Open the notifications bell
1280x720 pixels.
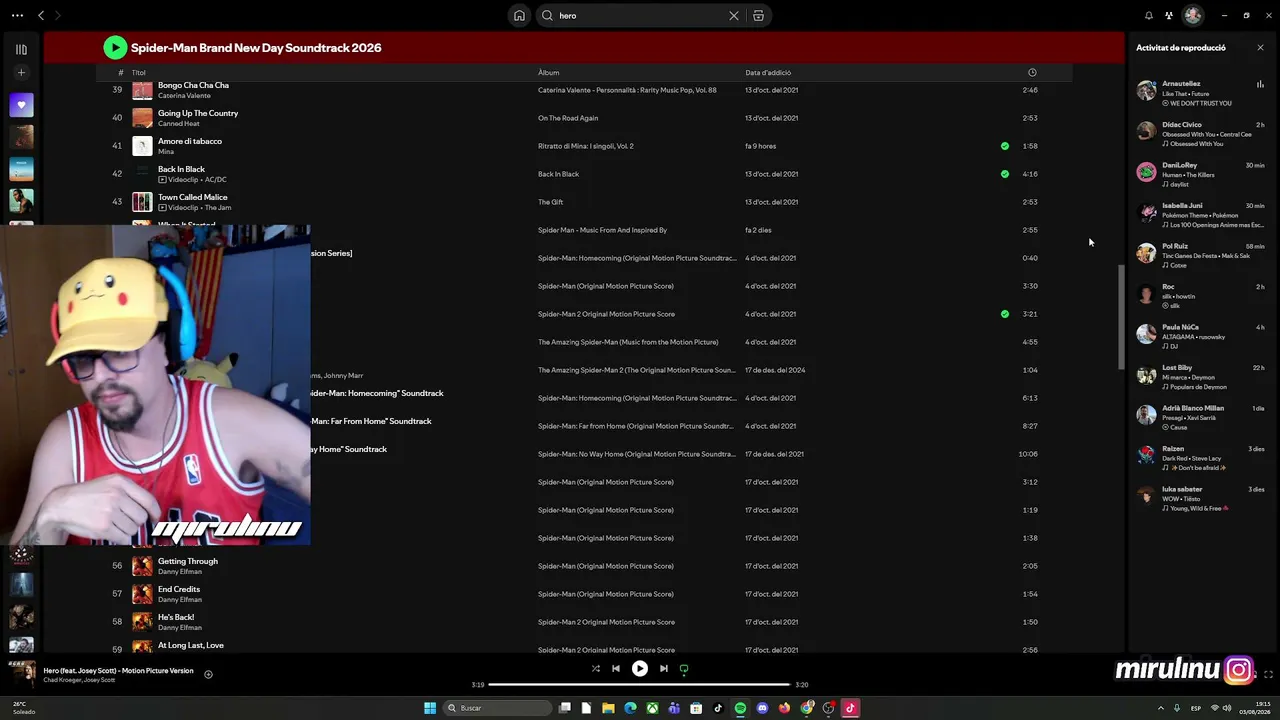point(1148,15)
